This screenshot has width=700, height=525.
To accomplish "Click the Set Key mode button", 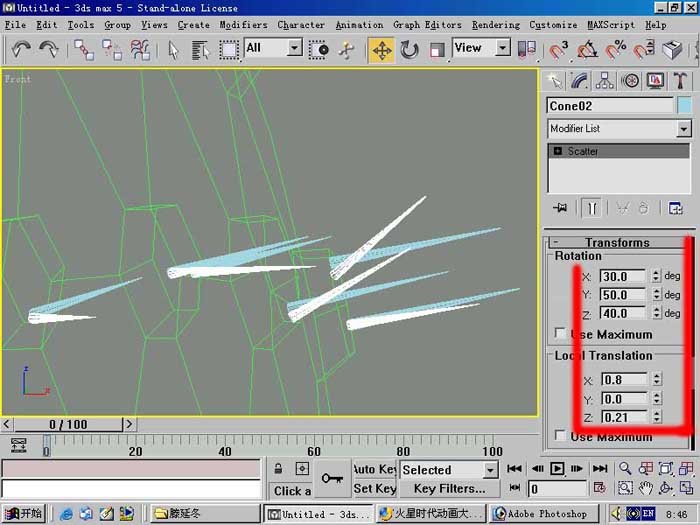I will (x=374, y=489).
